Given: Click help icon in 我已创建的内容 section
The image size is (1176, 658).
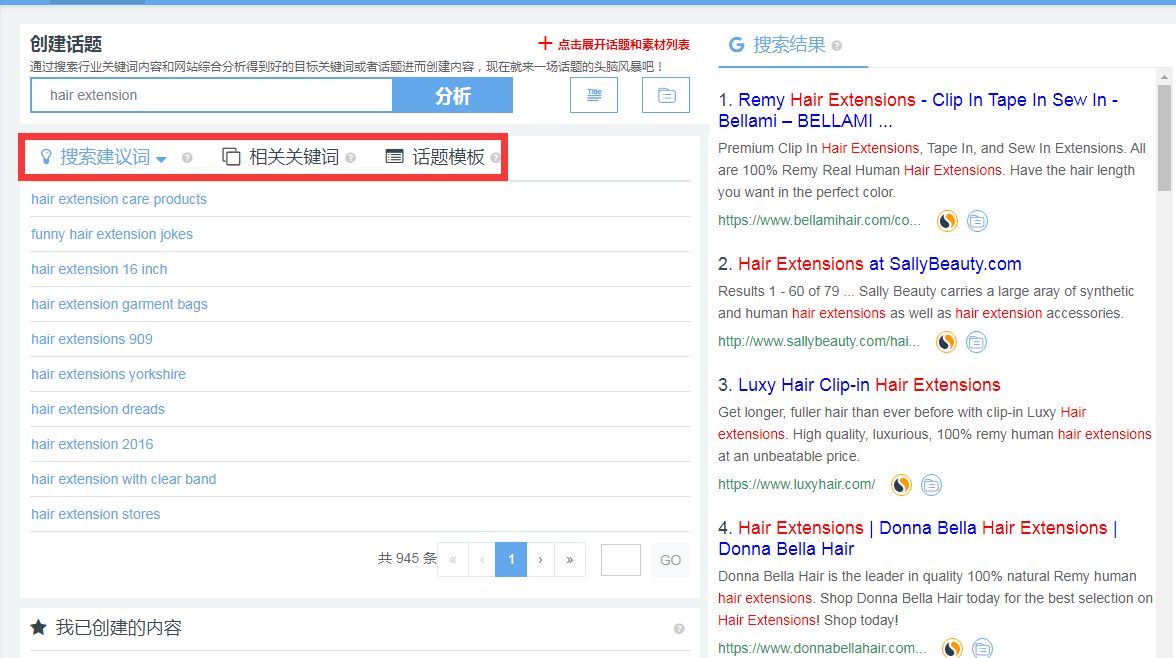Looking at the screenshot, I should pyautogui.click(x=679, y=629).
